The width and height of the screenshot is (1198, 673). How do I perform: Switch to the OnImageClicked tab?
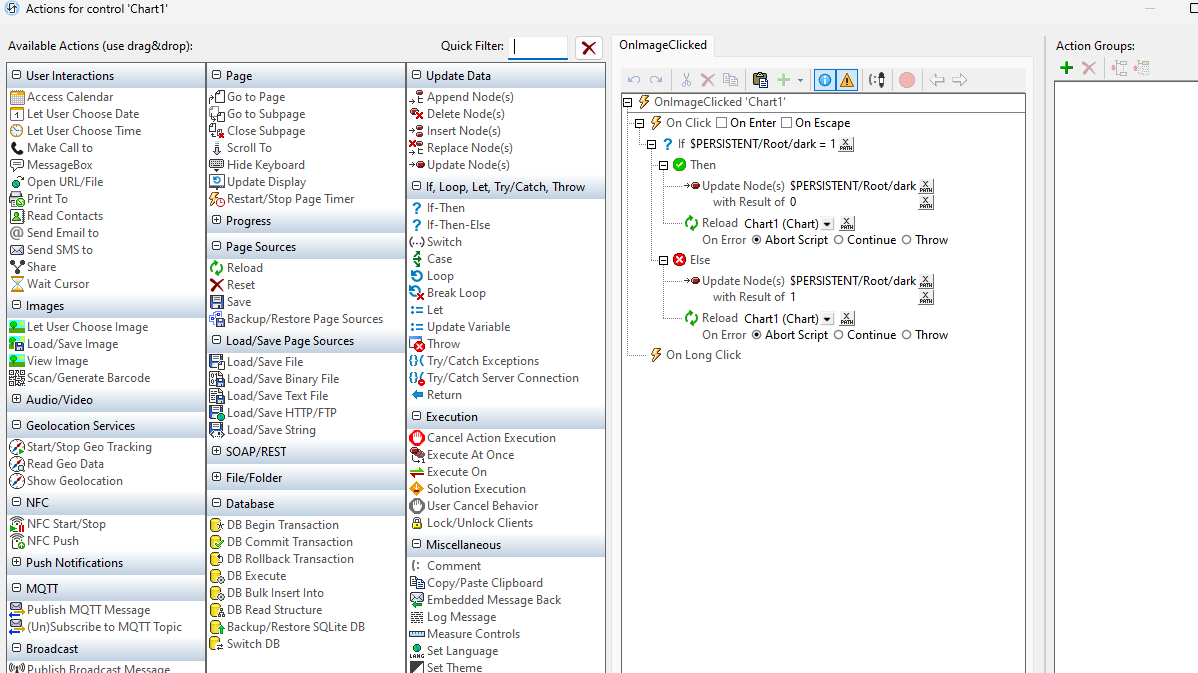[x=663, y=44]
